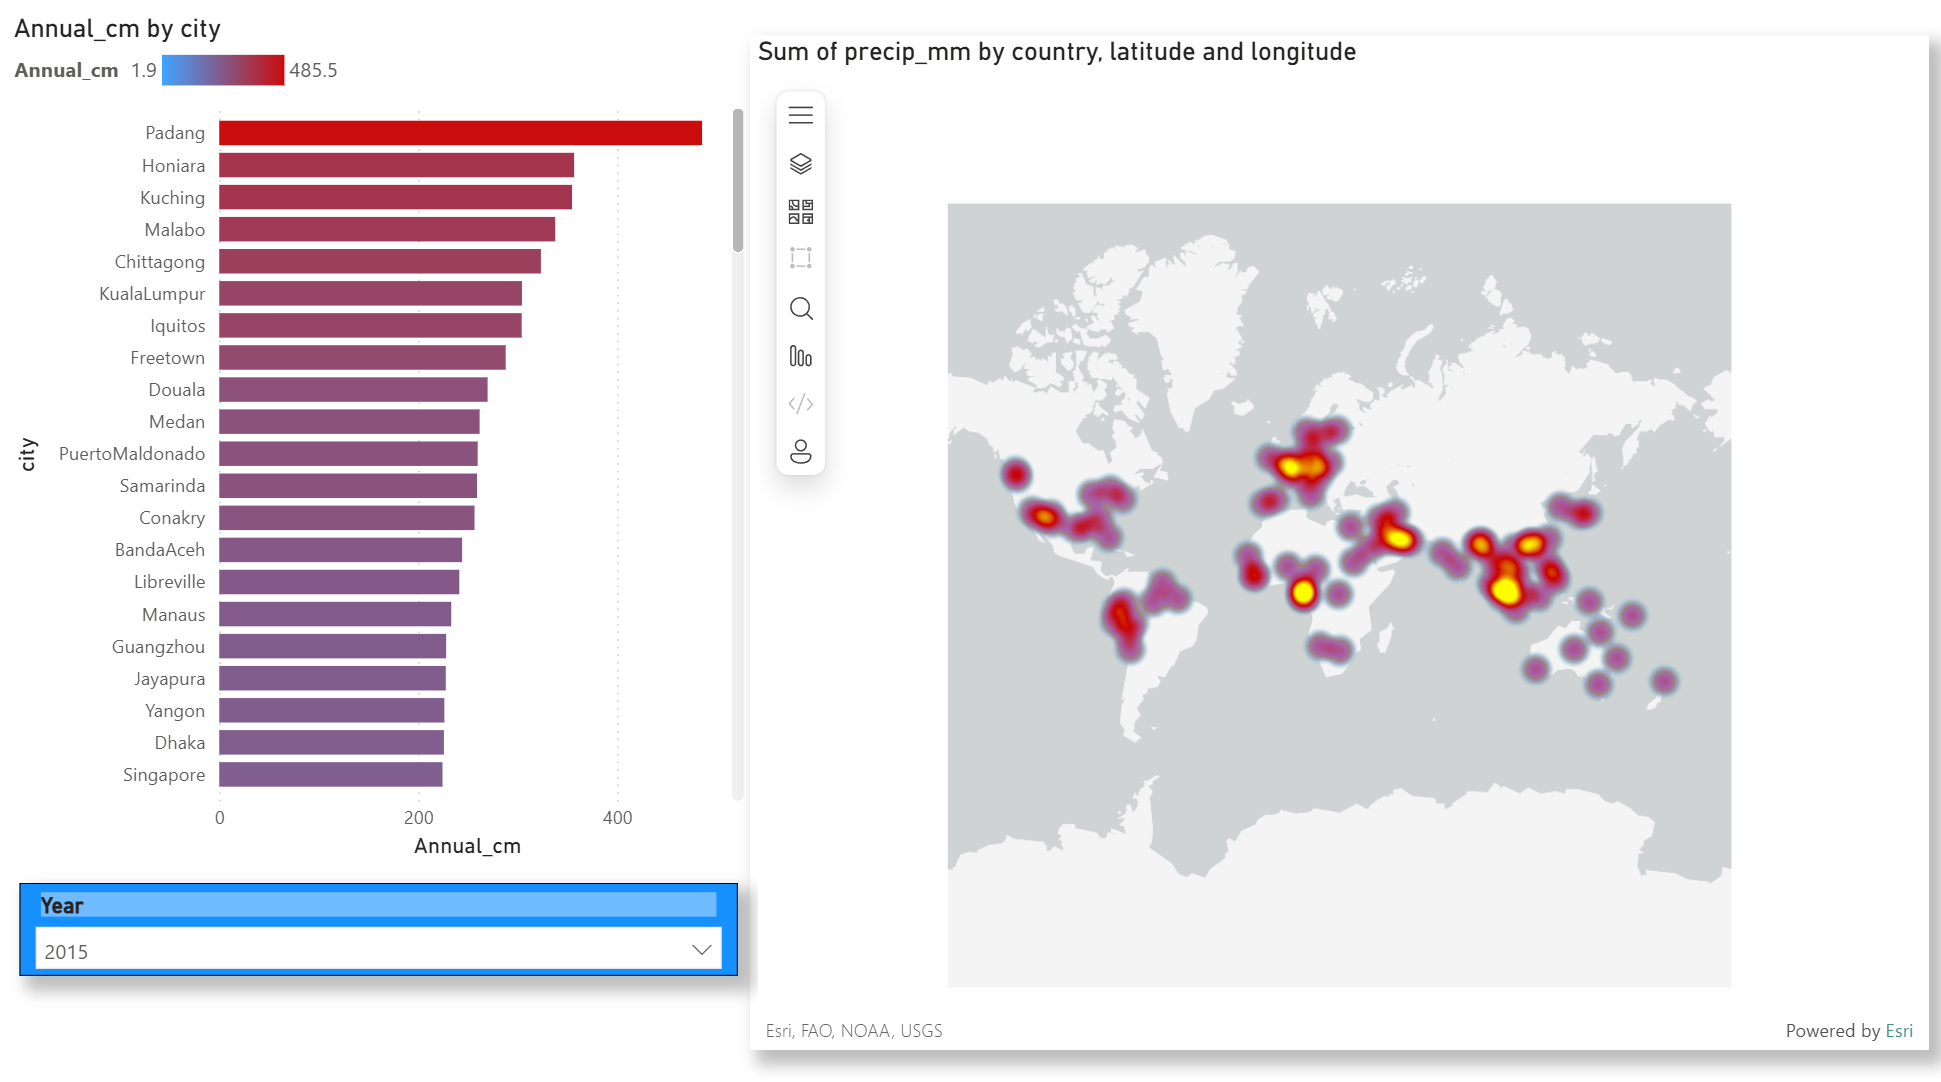Screen dimensions: 1941x1082
Task: Click the Manaus city label
Action: [174, 614]
